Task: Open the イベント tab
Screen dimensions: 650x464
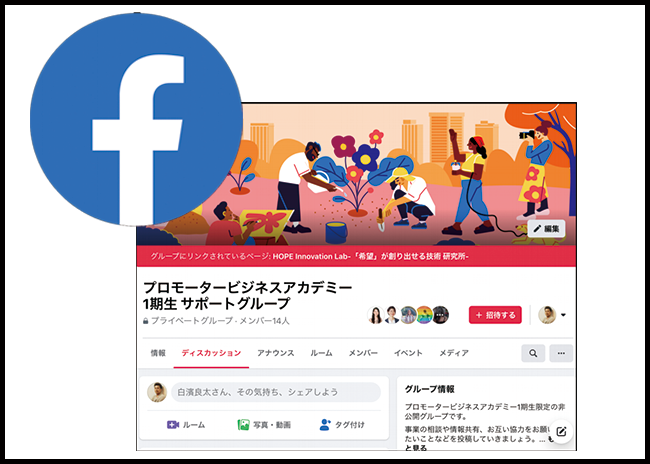Action: [x=408, y=353]
